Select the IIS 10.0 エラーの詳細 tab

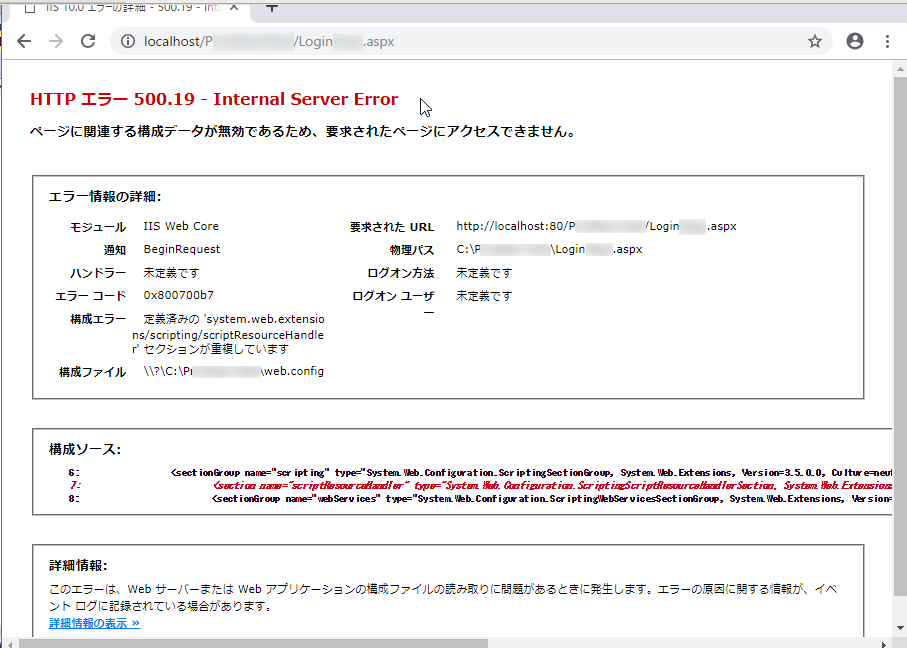pos(130,7)
